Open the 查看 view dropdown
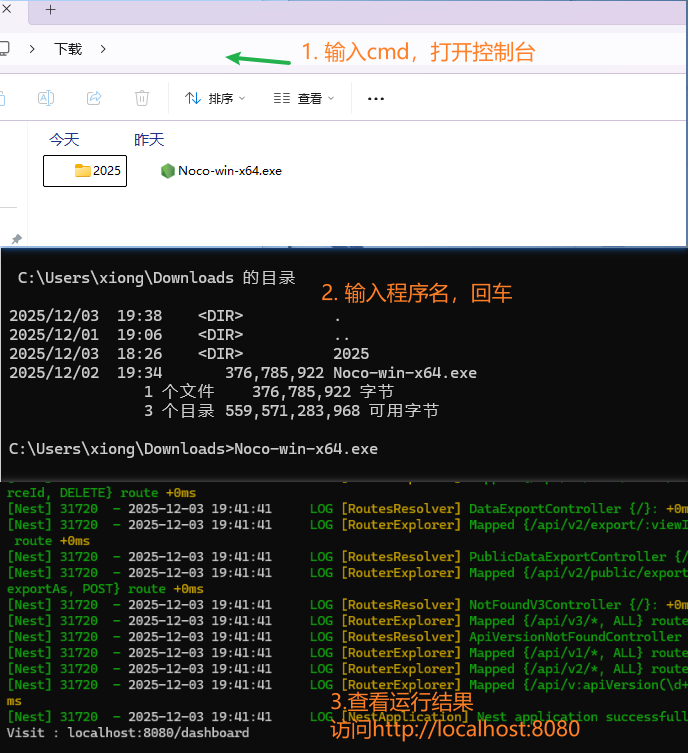This screenshot has height=753, width=688. pos(304,98)
